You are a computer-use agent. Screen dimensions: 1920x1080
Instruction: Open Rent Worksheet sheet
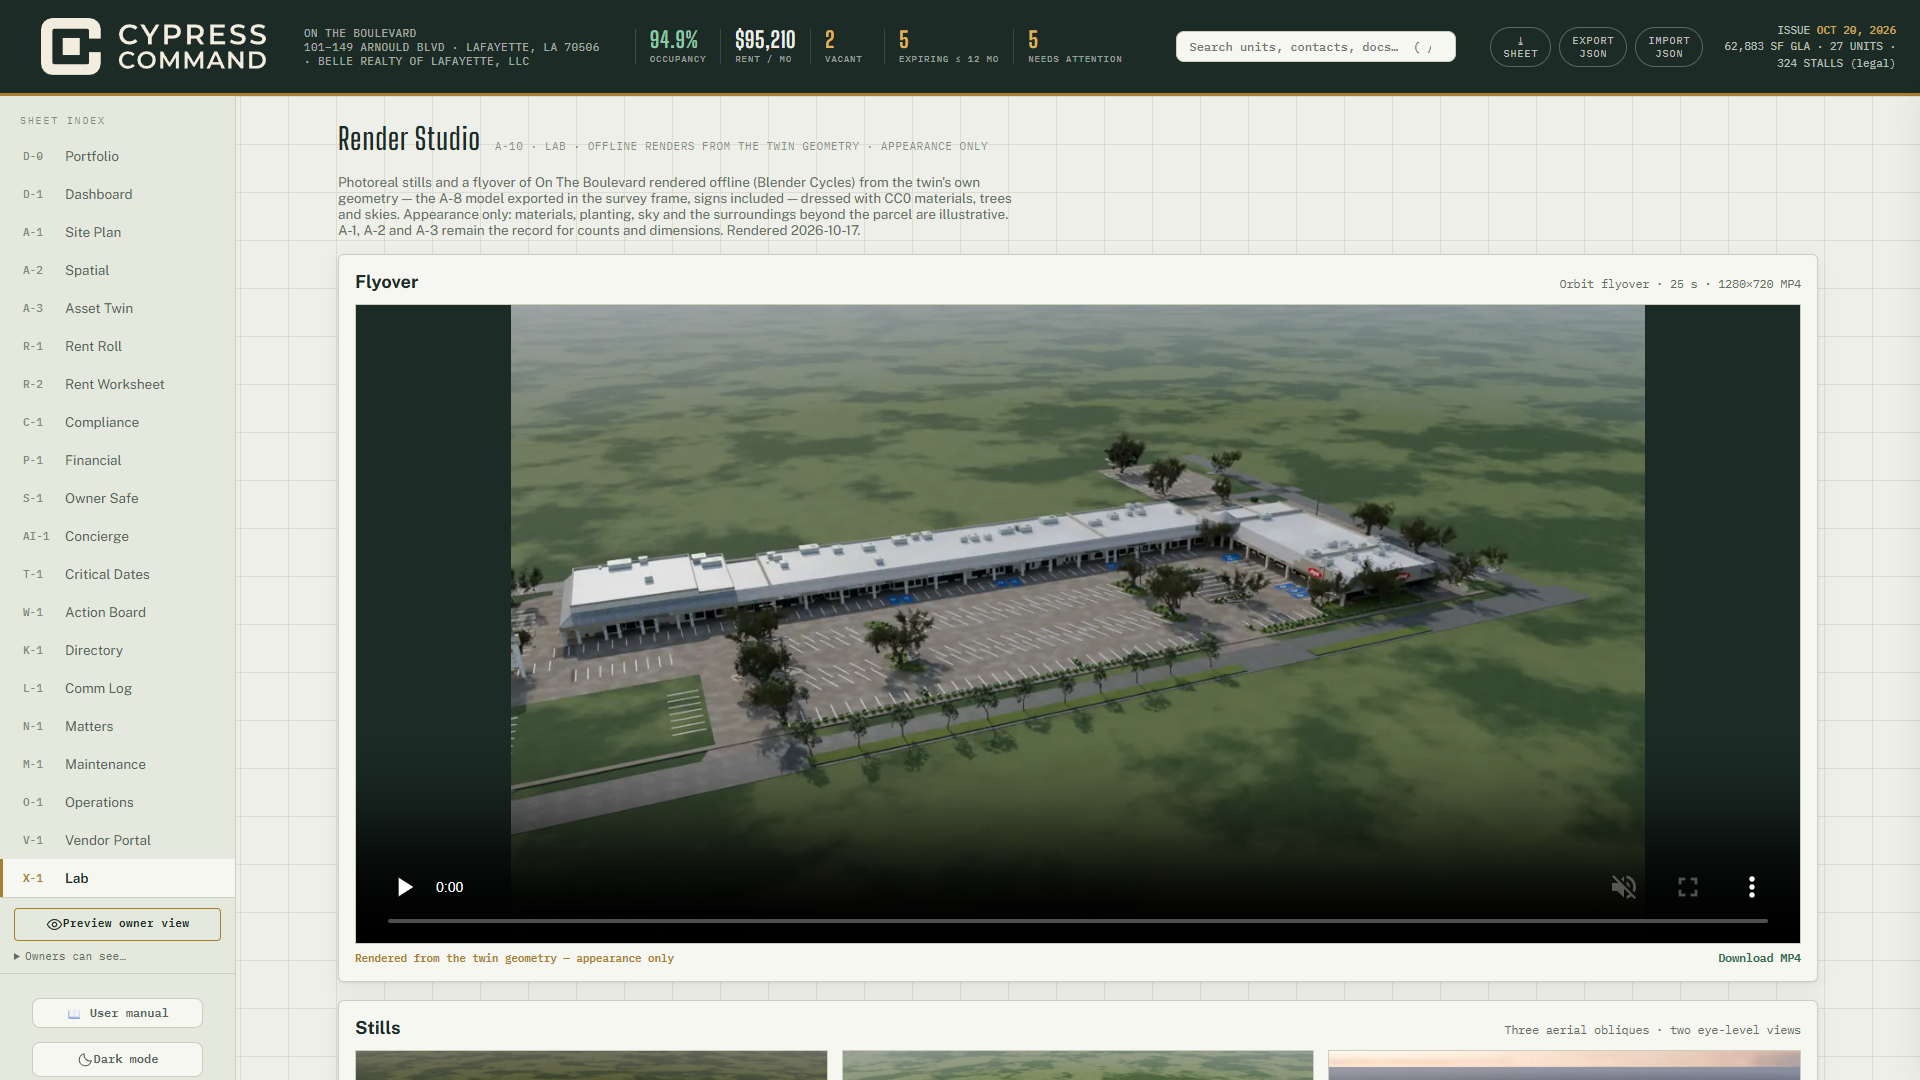[x=118, y=385]
